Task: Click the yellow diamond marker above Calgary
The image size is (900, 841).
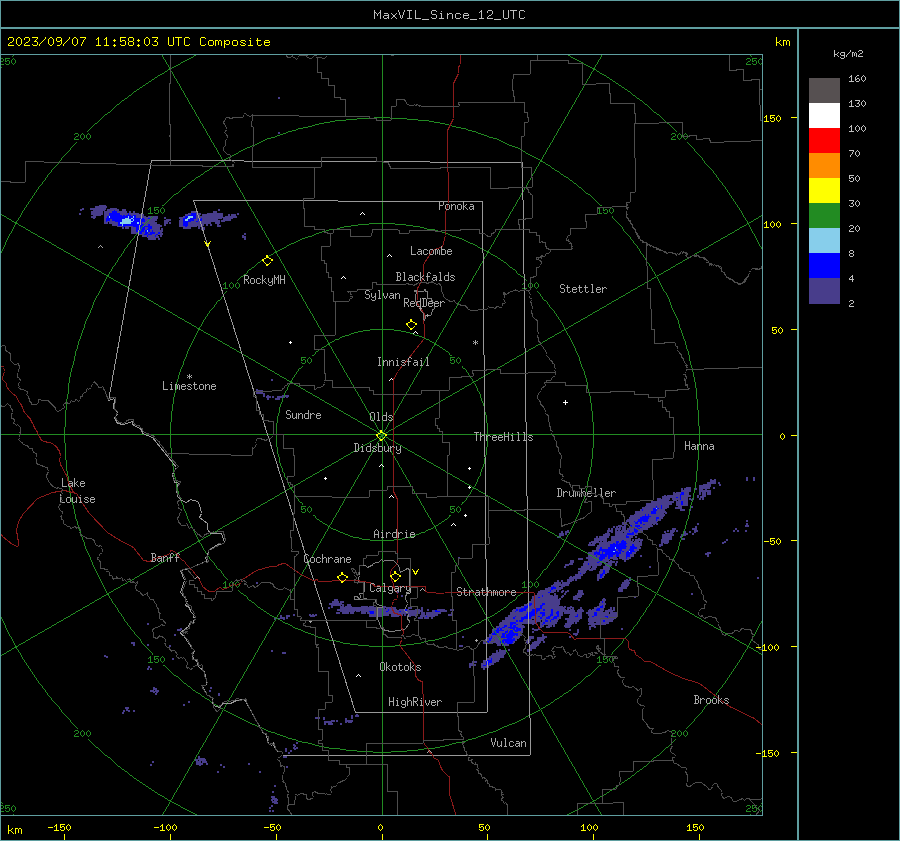Action: 395,576
